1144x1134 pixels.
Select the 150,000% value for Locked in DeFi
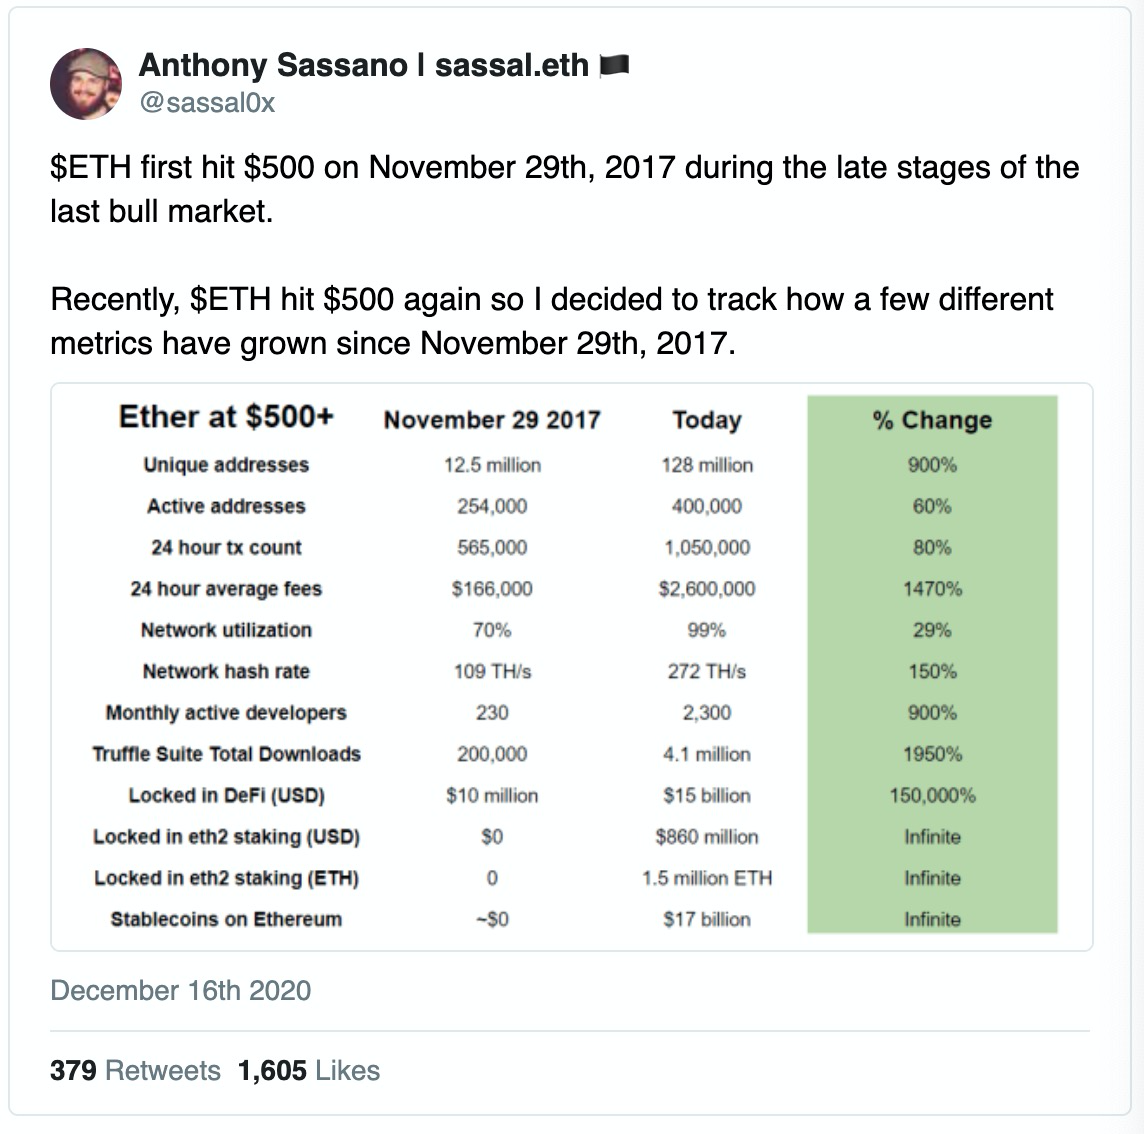(932, 795)
